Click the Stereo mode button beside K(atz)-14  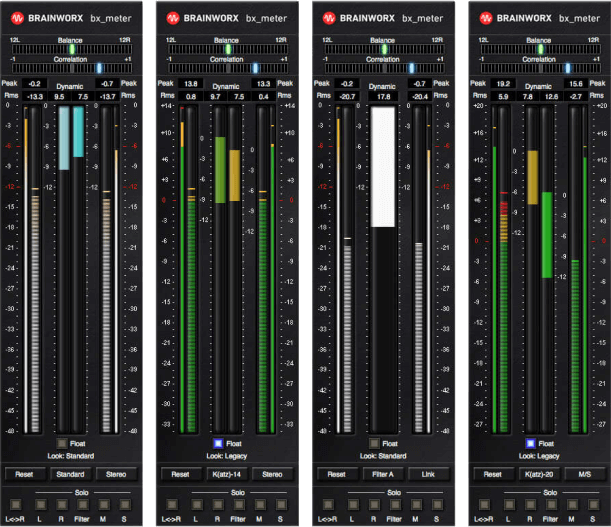coord(272,474)
